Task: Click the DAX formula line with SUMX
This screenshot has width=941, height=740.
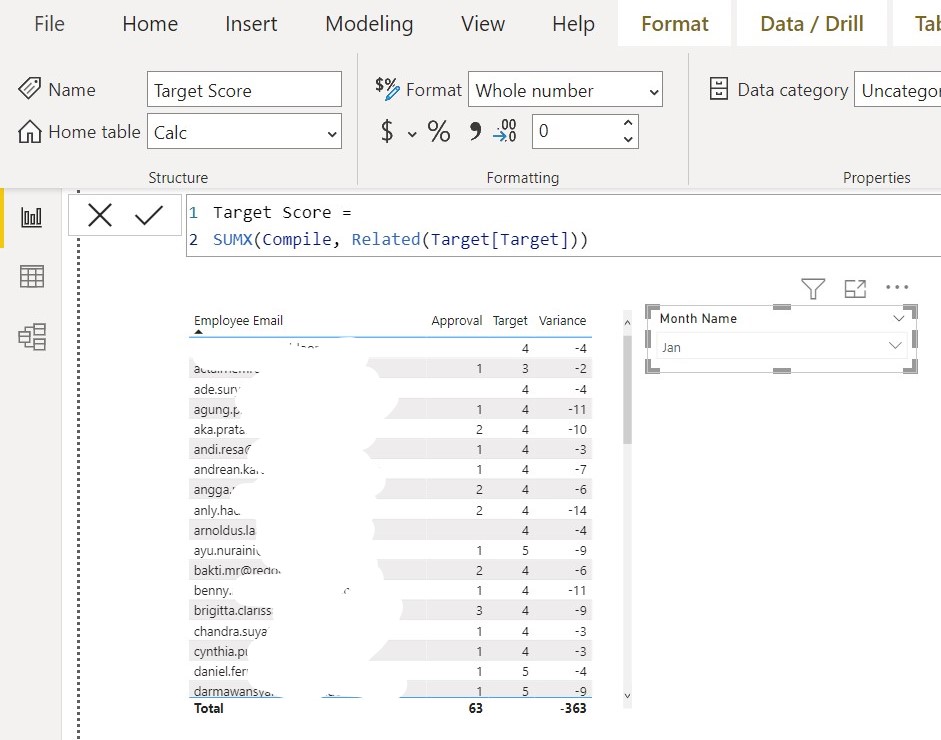Action: [400, 239]
